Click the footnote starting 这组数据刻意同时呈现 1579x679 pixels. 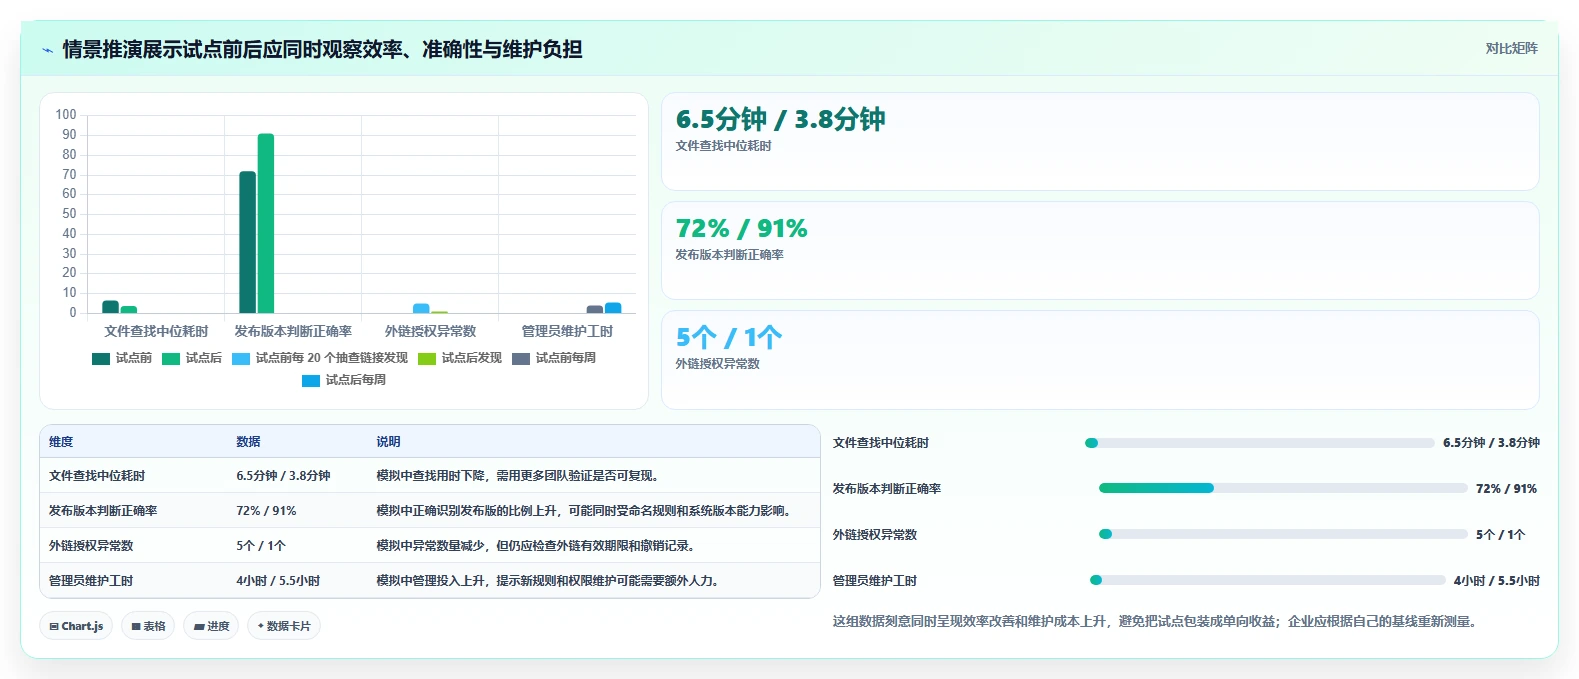pos(1154,622)
